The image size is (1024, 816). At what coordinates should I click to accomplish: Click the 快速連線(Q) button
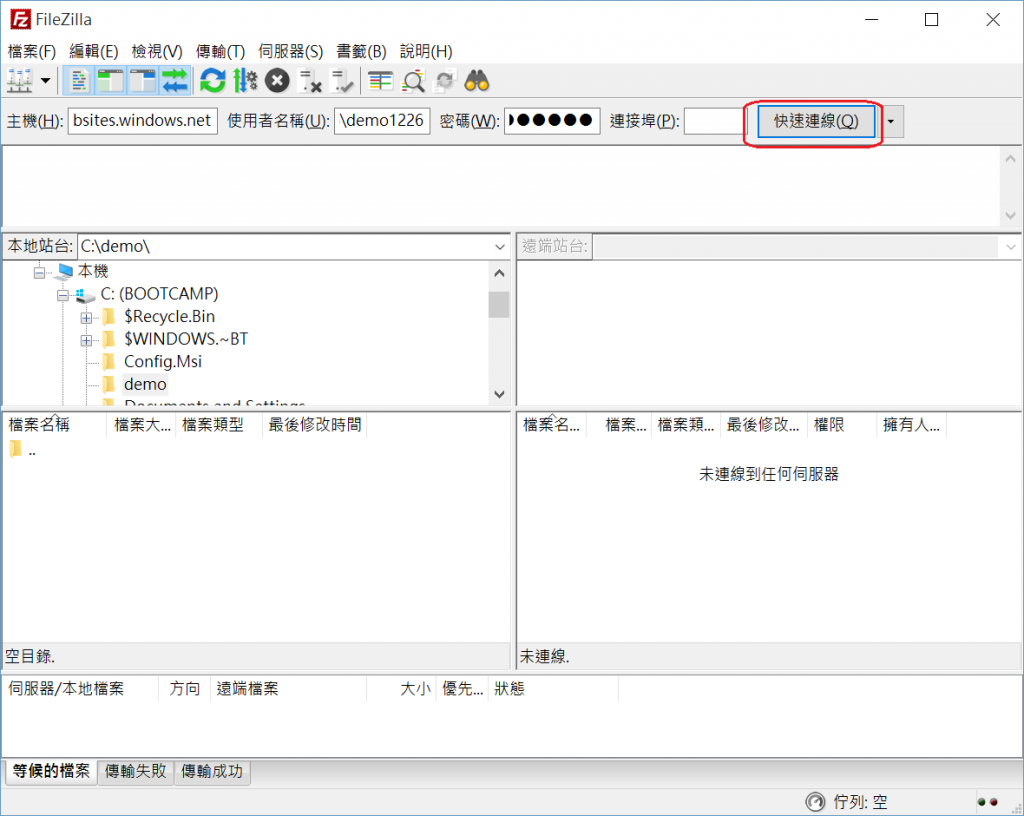[816, 121]
